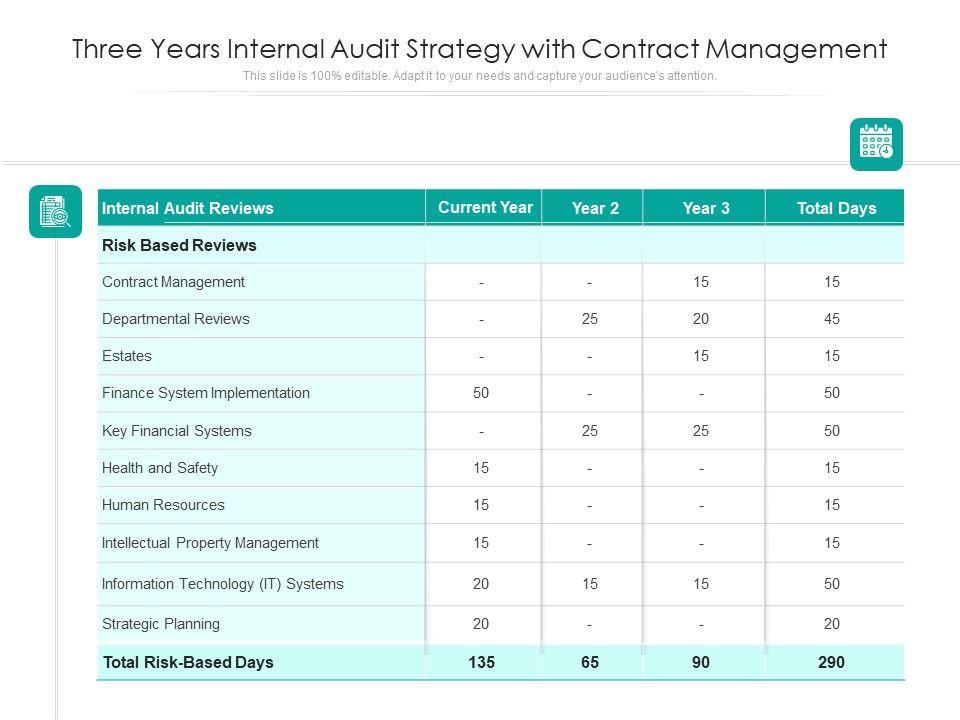The height and width of the screenshot is (720, 960).
Task: Select the Strategic Planning row label
Action: (161, 624)
